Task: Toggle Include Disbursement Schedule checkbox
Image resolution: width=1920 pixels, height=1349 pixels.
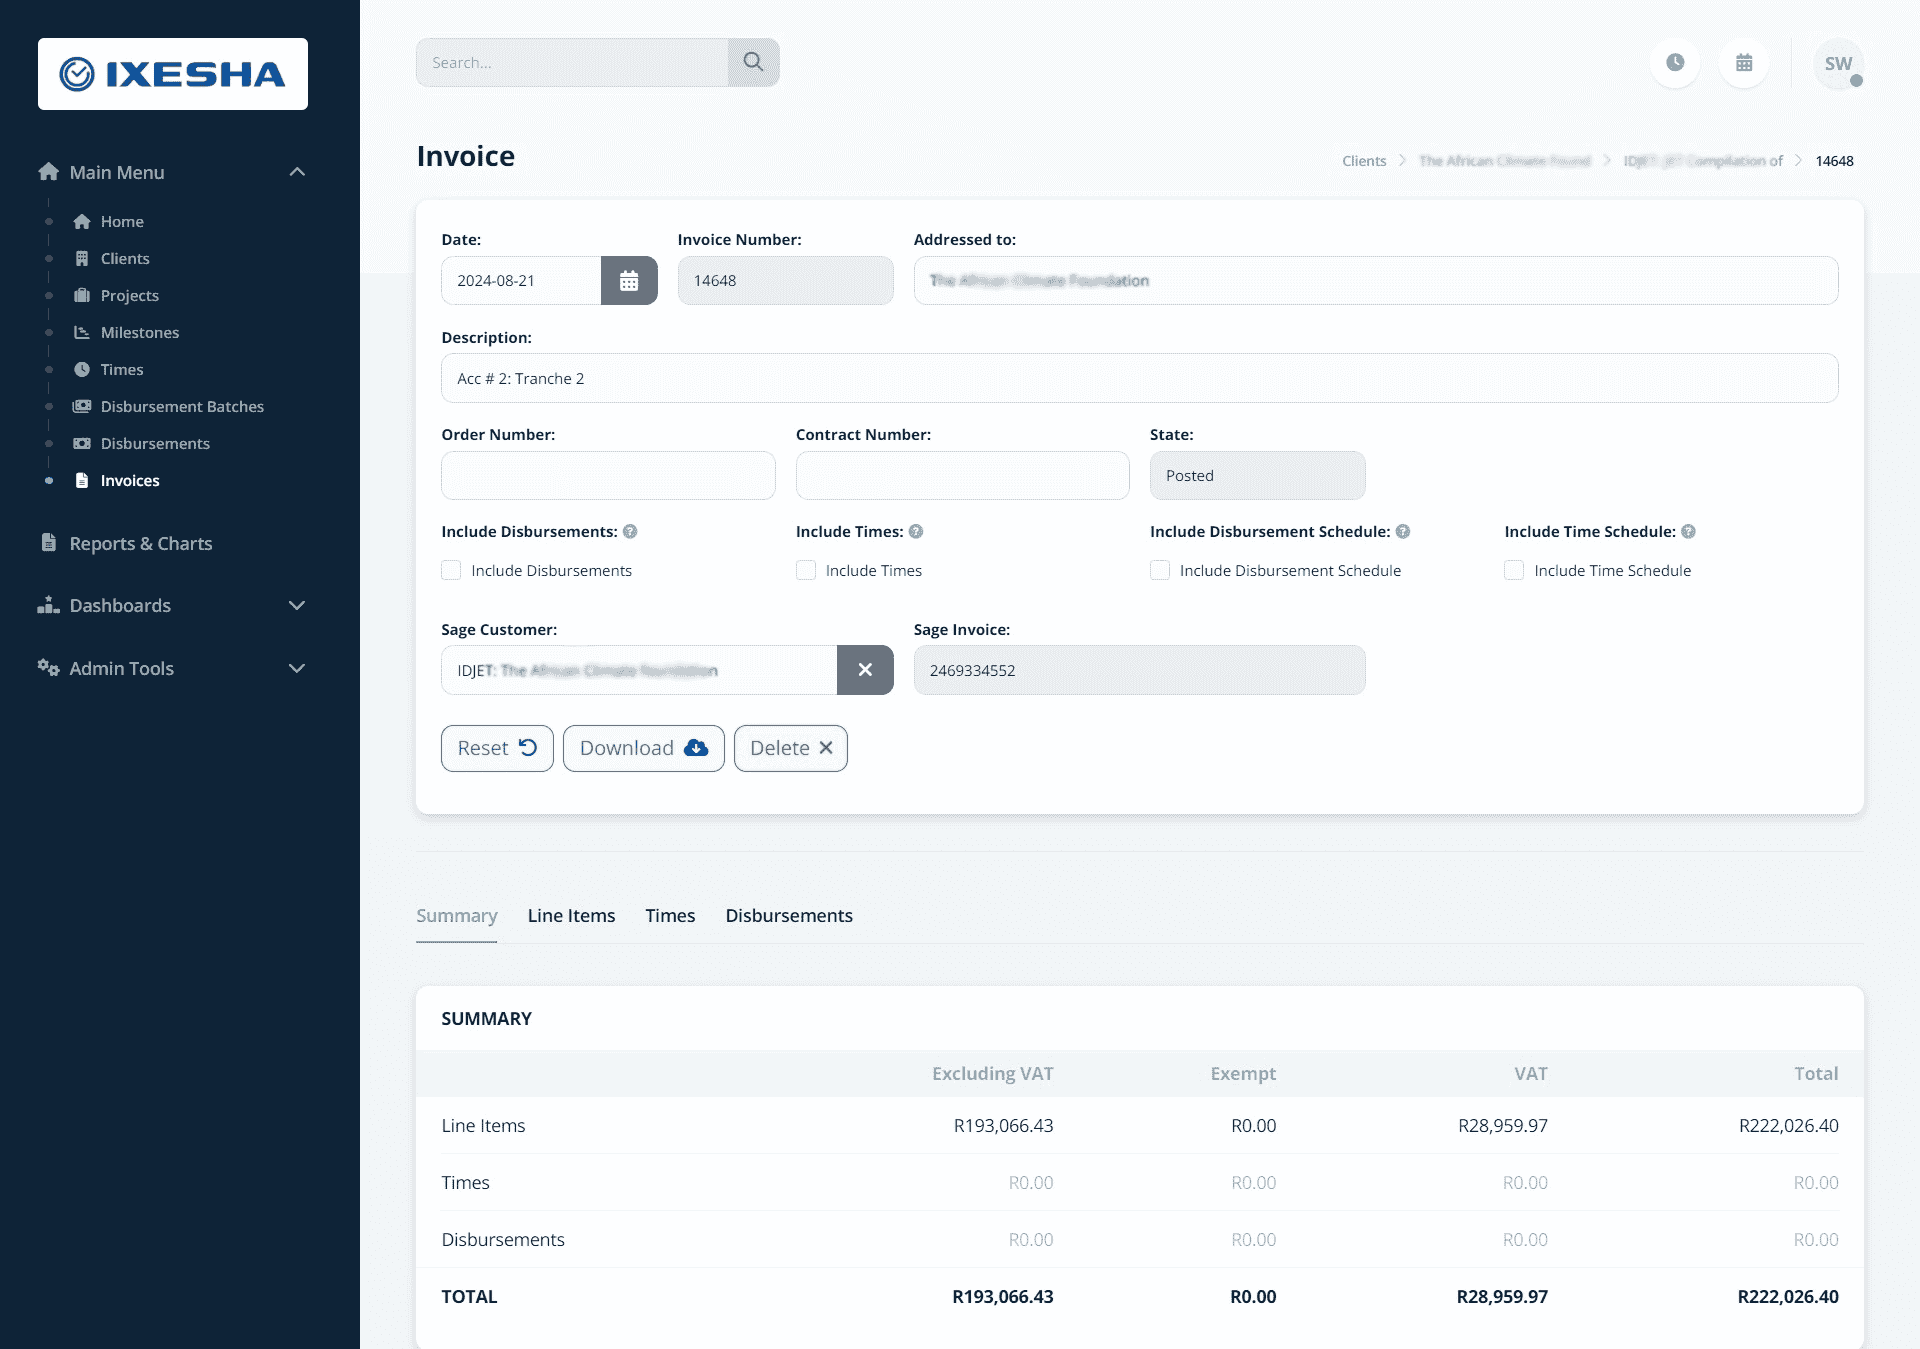Action: tap(1159, 571)
